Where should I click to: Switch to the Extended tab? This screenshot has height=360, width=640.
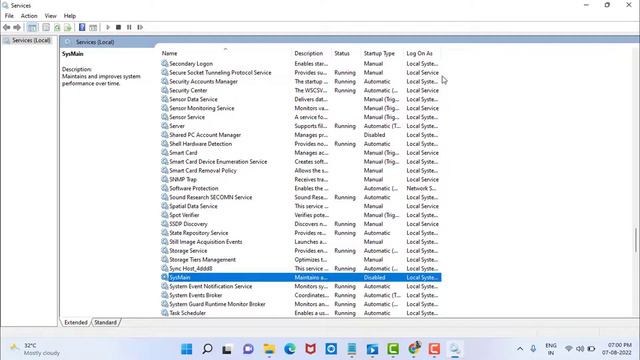[76, 322]
